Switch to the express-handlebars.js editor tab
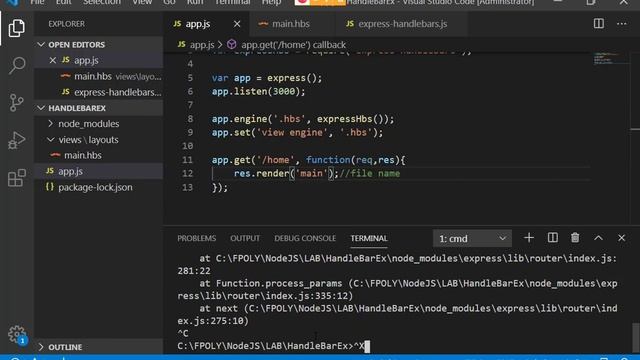Viewport: 640px width, 360px height. (x=402, y=24)
